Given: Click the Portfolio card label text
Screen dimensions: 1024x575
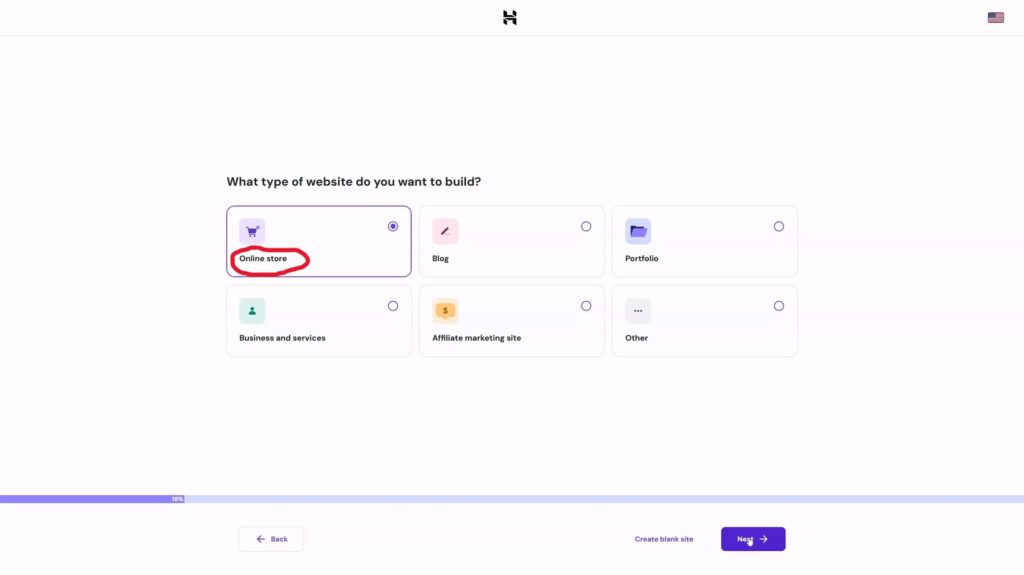Looking at the screenshot, I should (642, 259).
